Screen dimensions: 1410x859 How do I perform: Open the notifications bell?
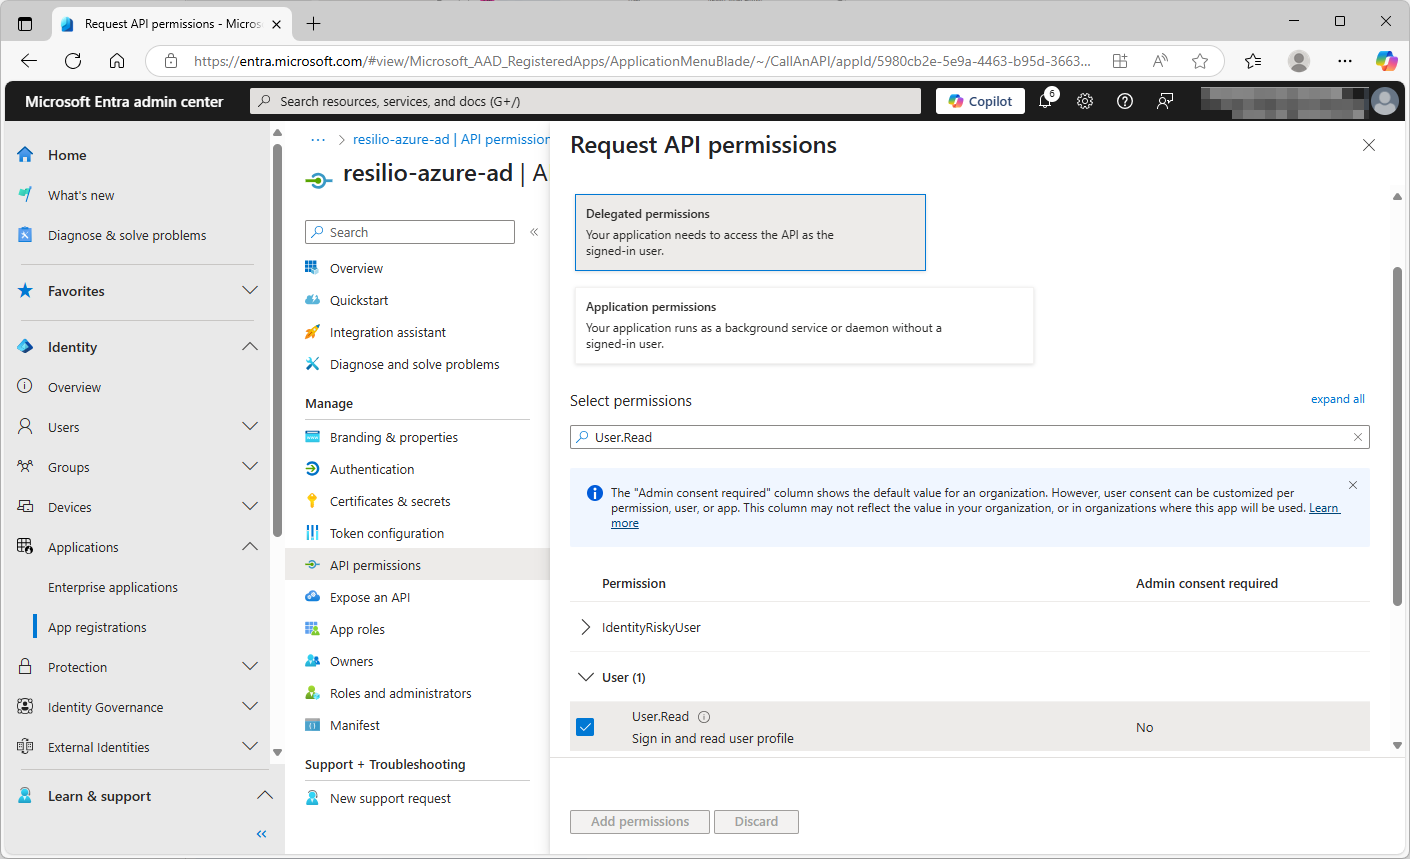tap(1045, 100)
